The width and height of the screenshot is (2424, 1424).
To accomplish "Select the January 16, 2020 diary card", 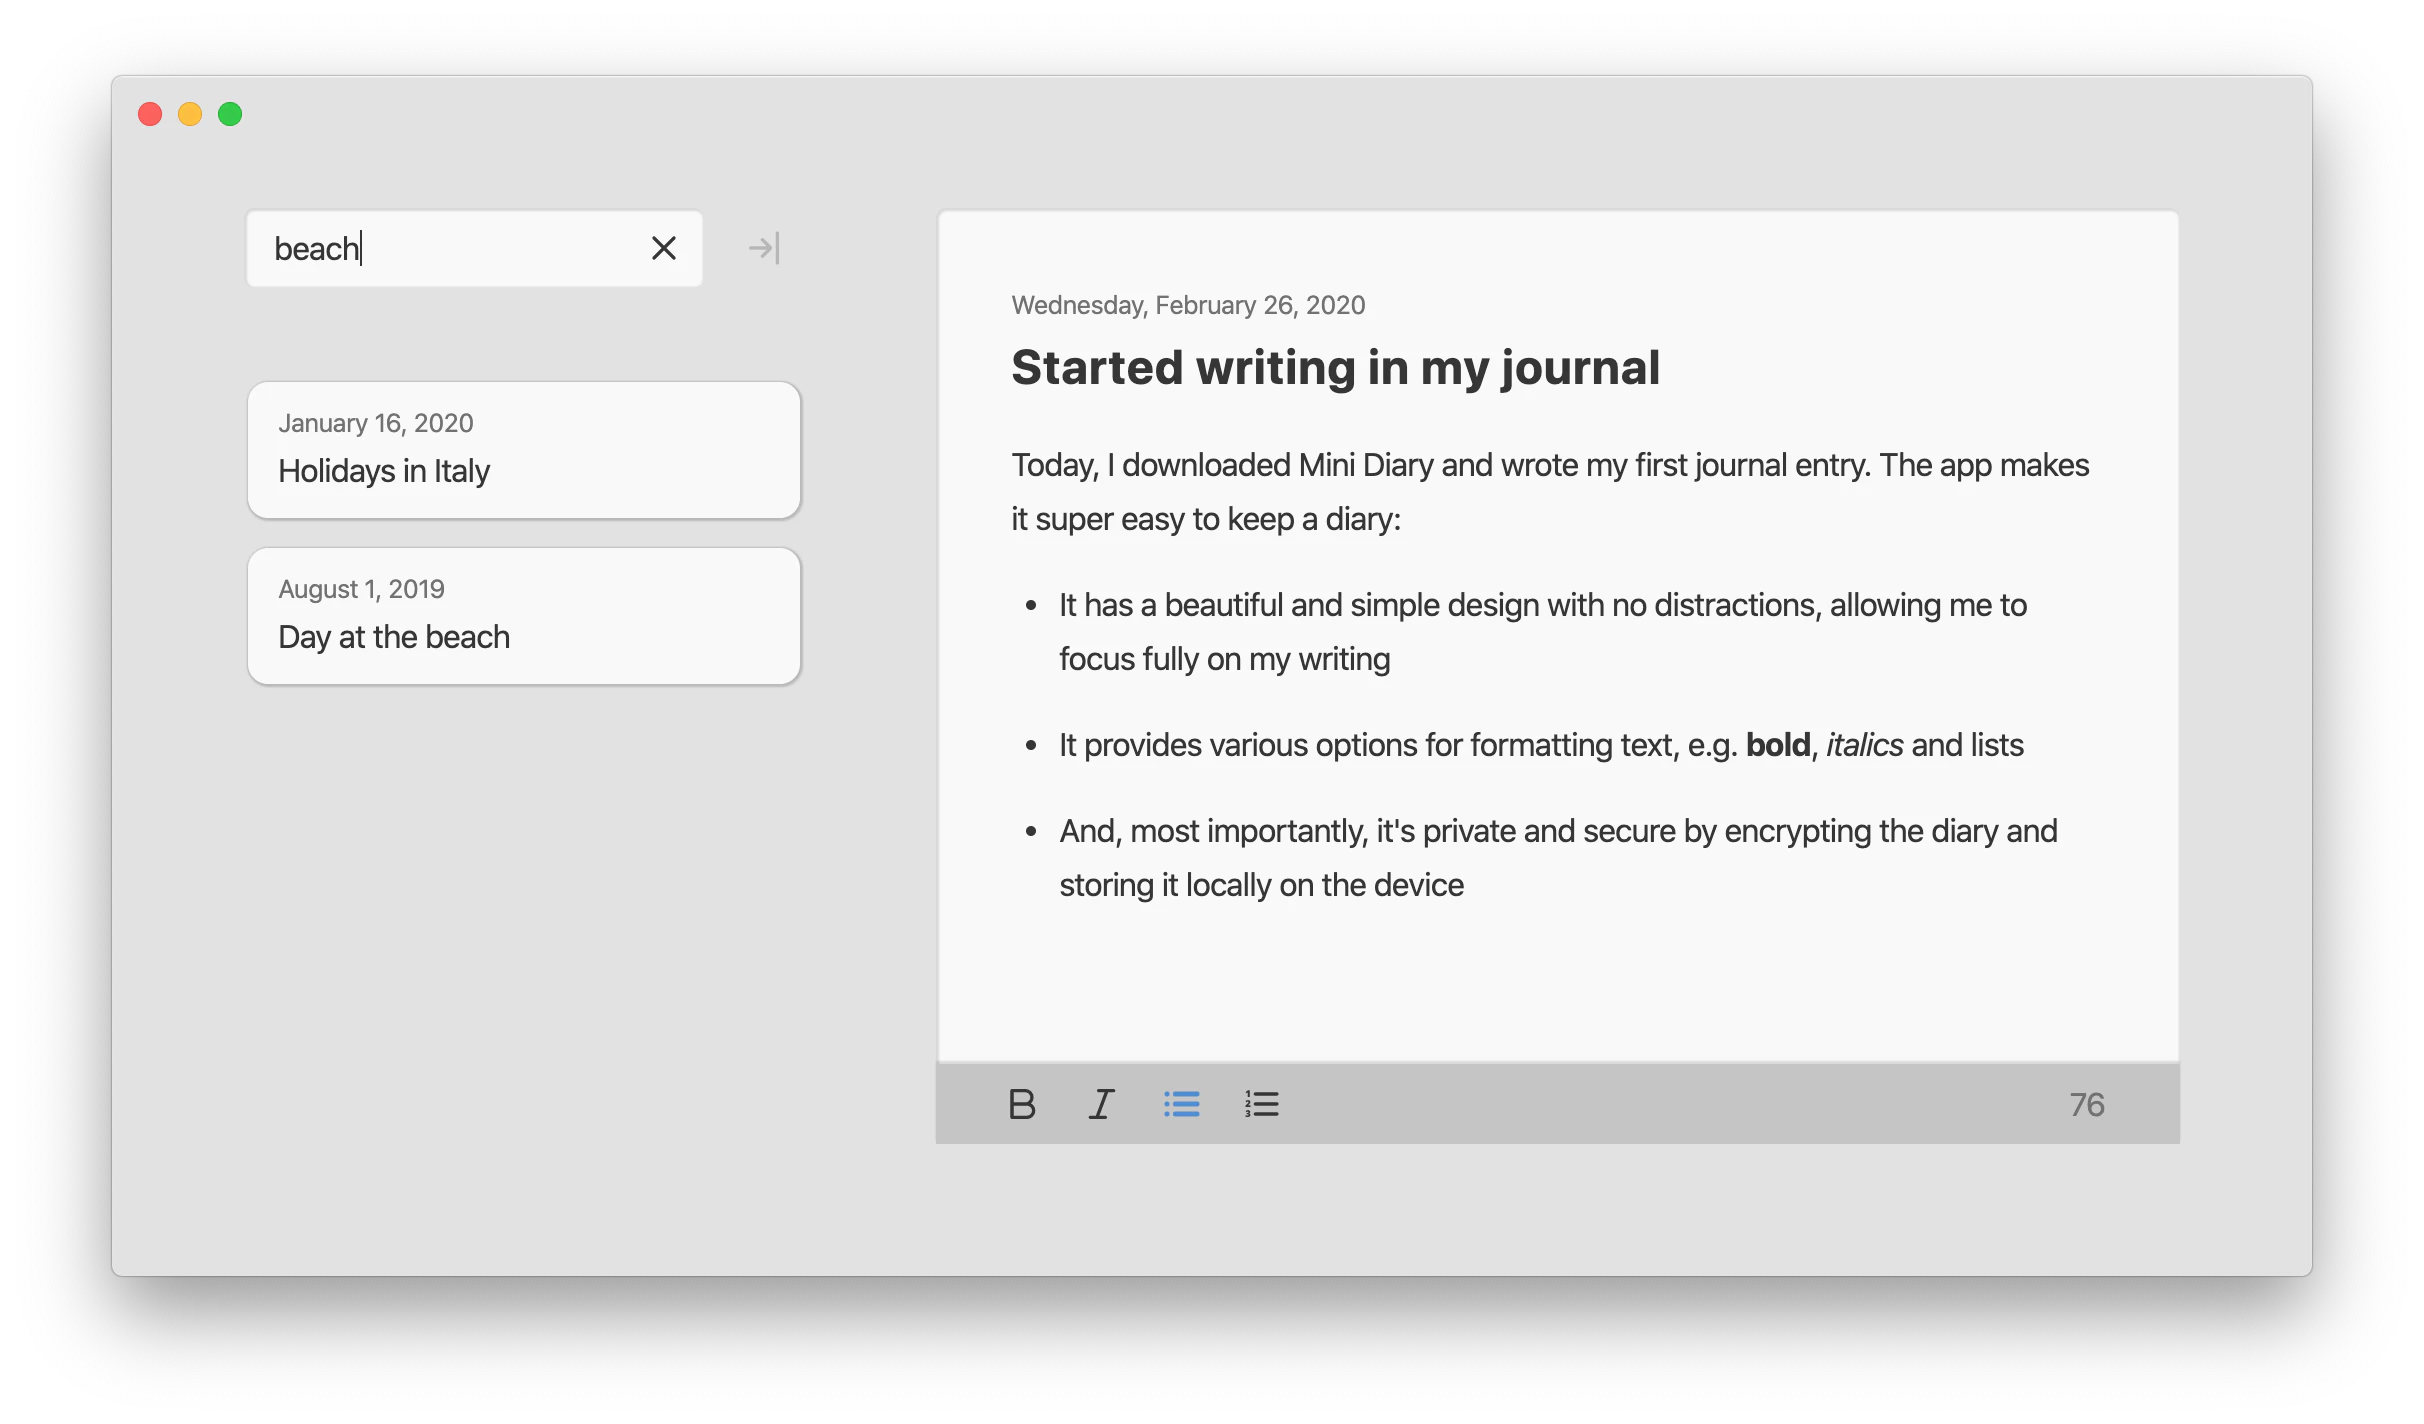I will point(524,450).
